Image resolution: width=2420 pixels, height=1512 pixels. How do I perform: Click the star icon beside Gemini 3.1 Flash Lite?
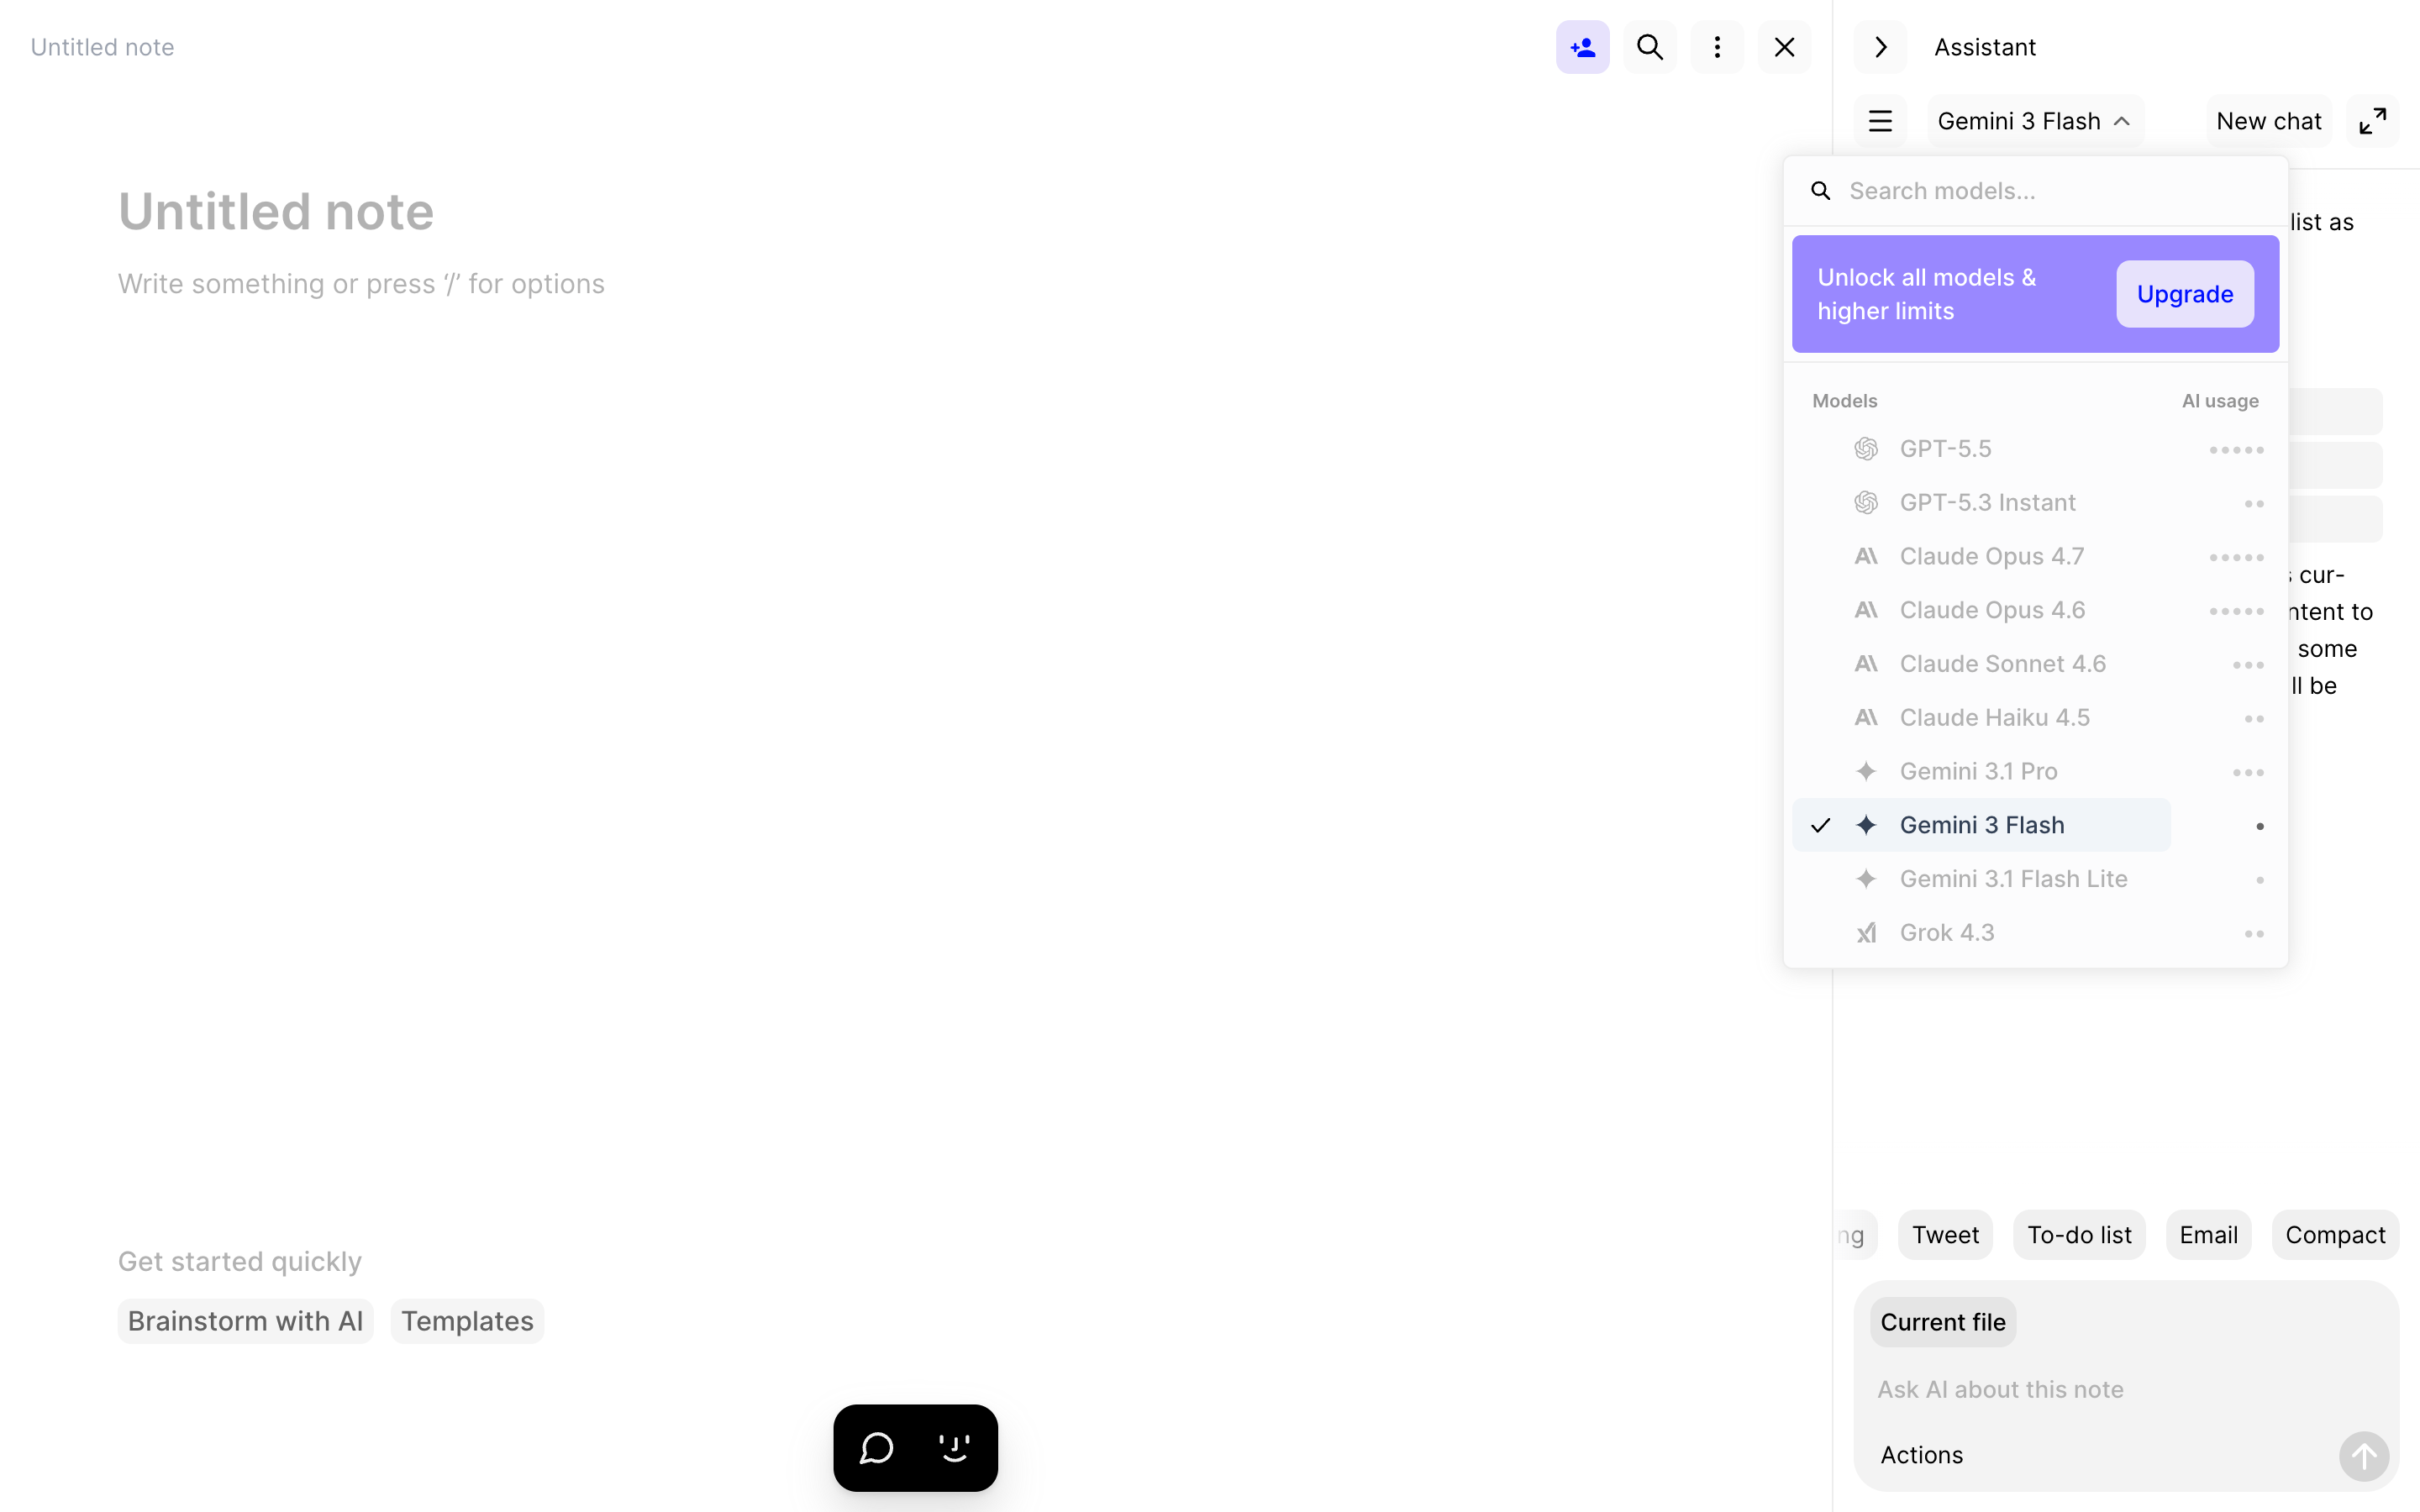coord(1865,879)
